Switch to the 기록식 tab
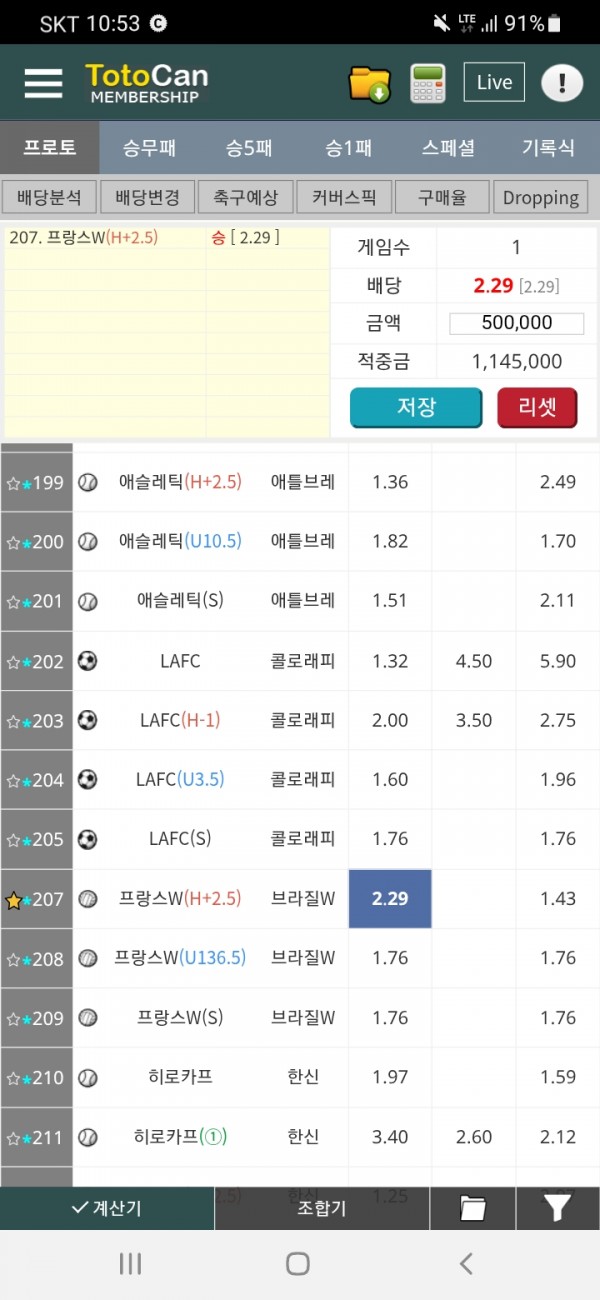Screen dimensions: 600x1300 pos(548,148)
